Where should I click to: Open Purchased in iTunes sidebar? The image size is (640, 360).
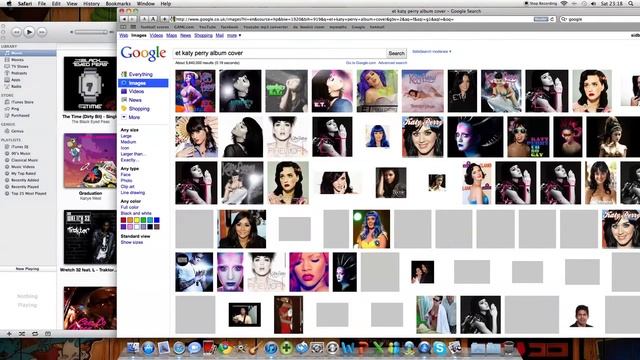[x=20, y=116]
